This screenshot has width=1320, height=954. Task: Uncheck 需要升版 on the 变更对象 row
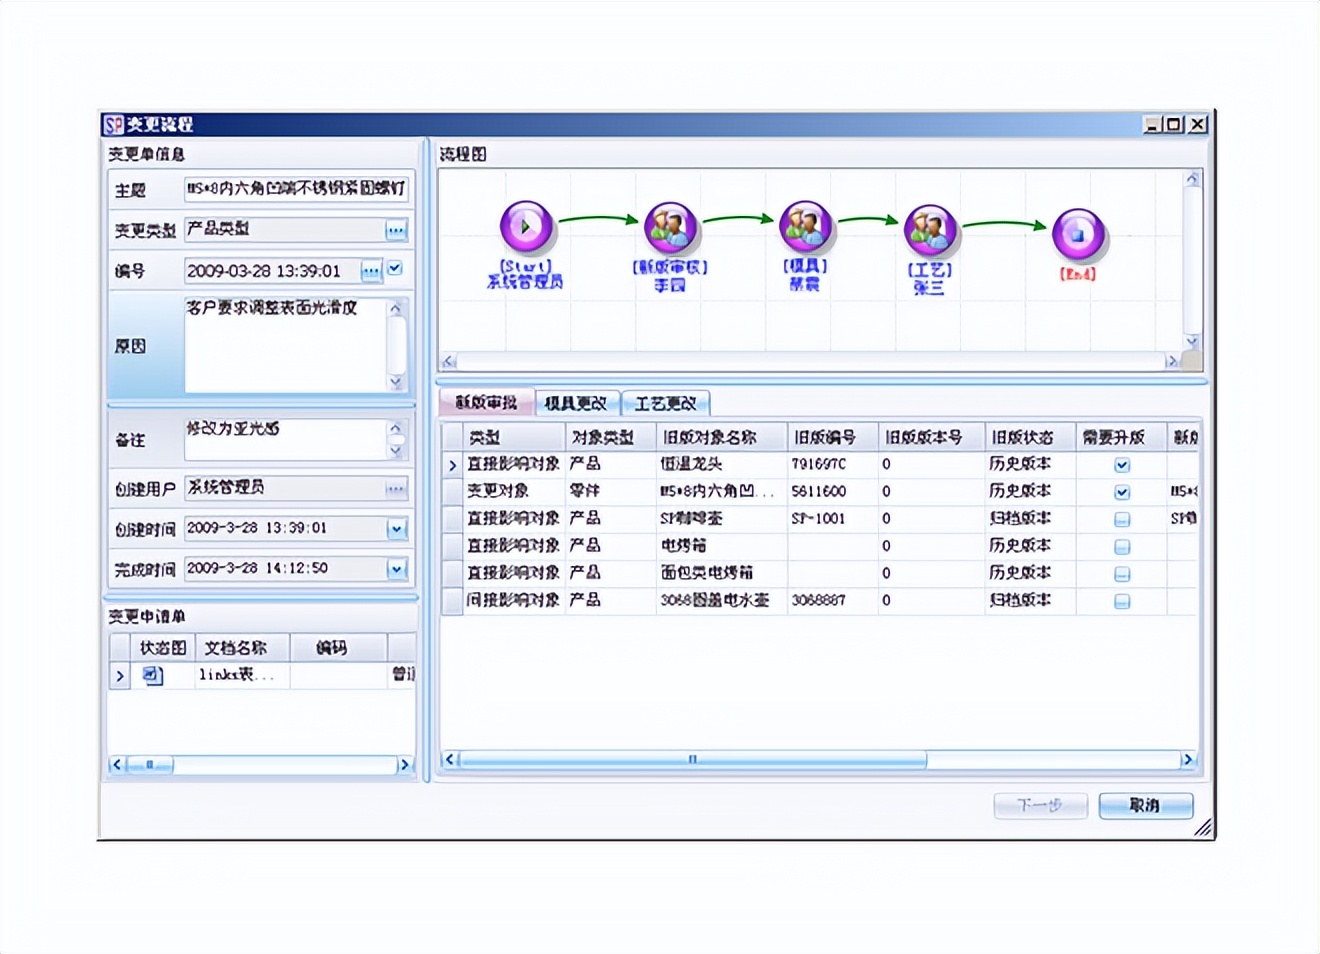1122,491
